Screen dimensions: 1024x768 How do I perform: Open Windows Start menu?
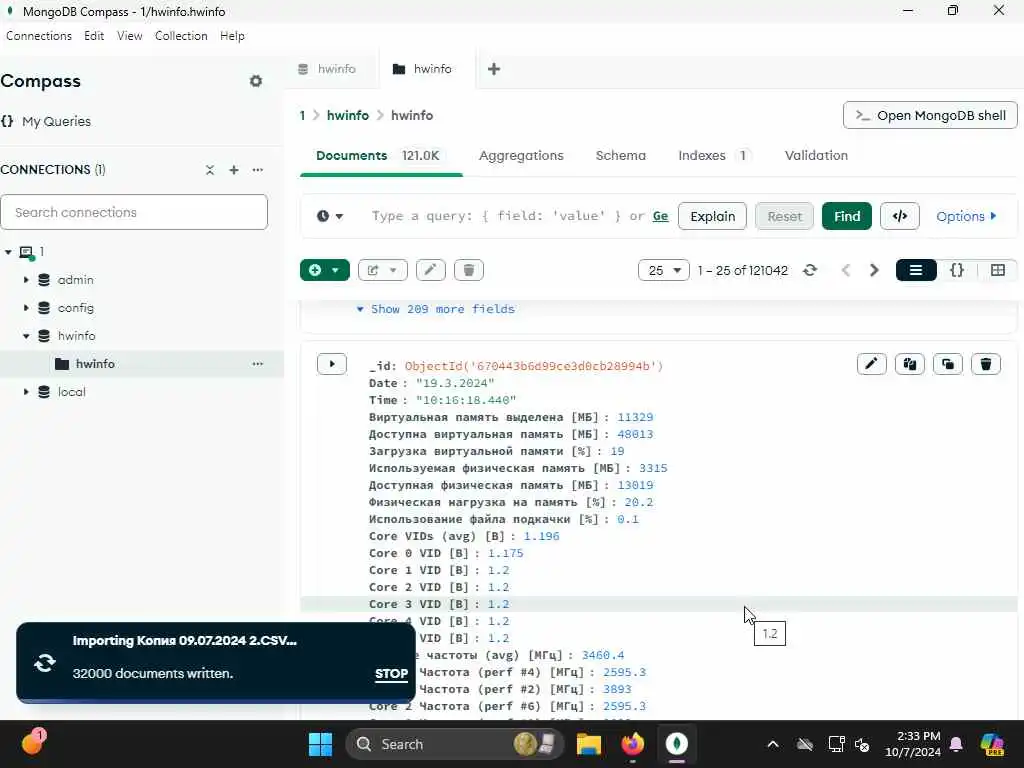(320, 744)
